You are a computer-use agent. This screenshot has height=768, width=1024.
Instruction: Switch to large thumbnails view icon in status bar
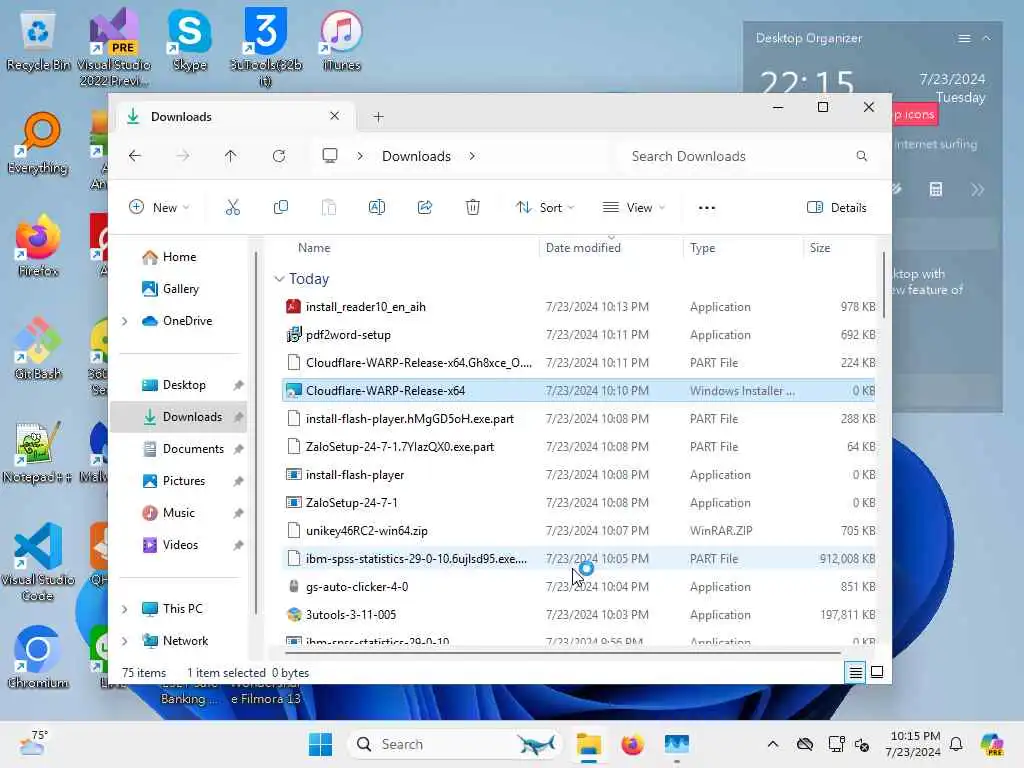877,673
